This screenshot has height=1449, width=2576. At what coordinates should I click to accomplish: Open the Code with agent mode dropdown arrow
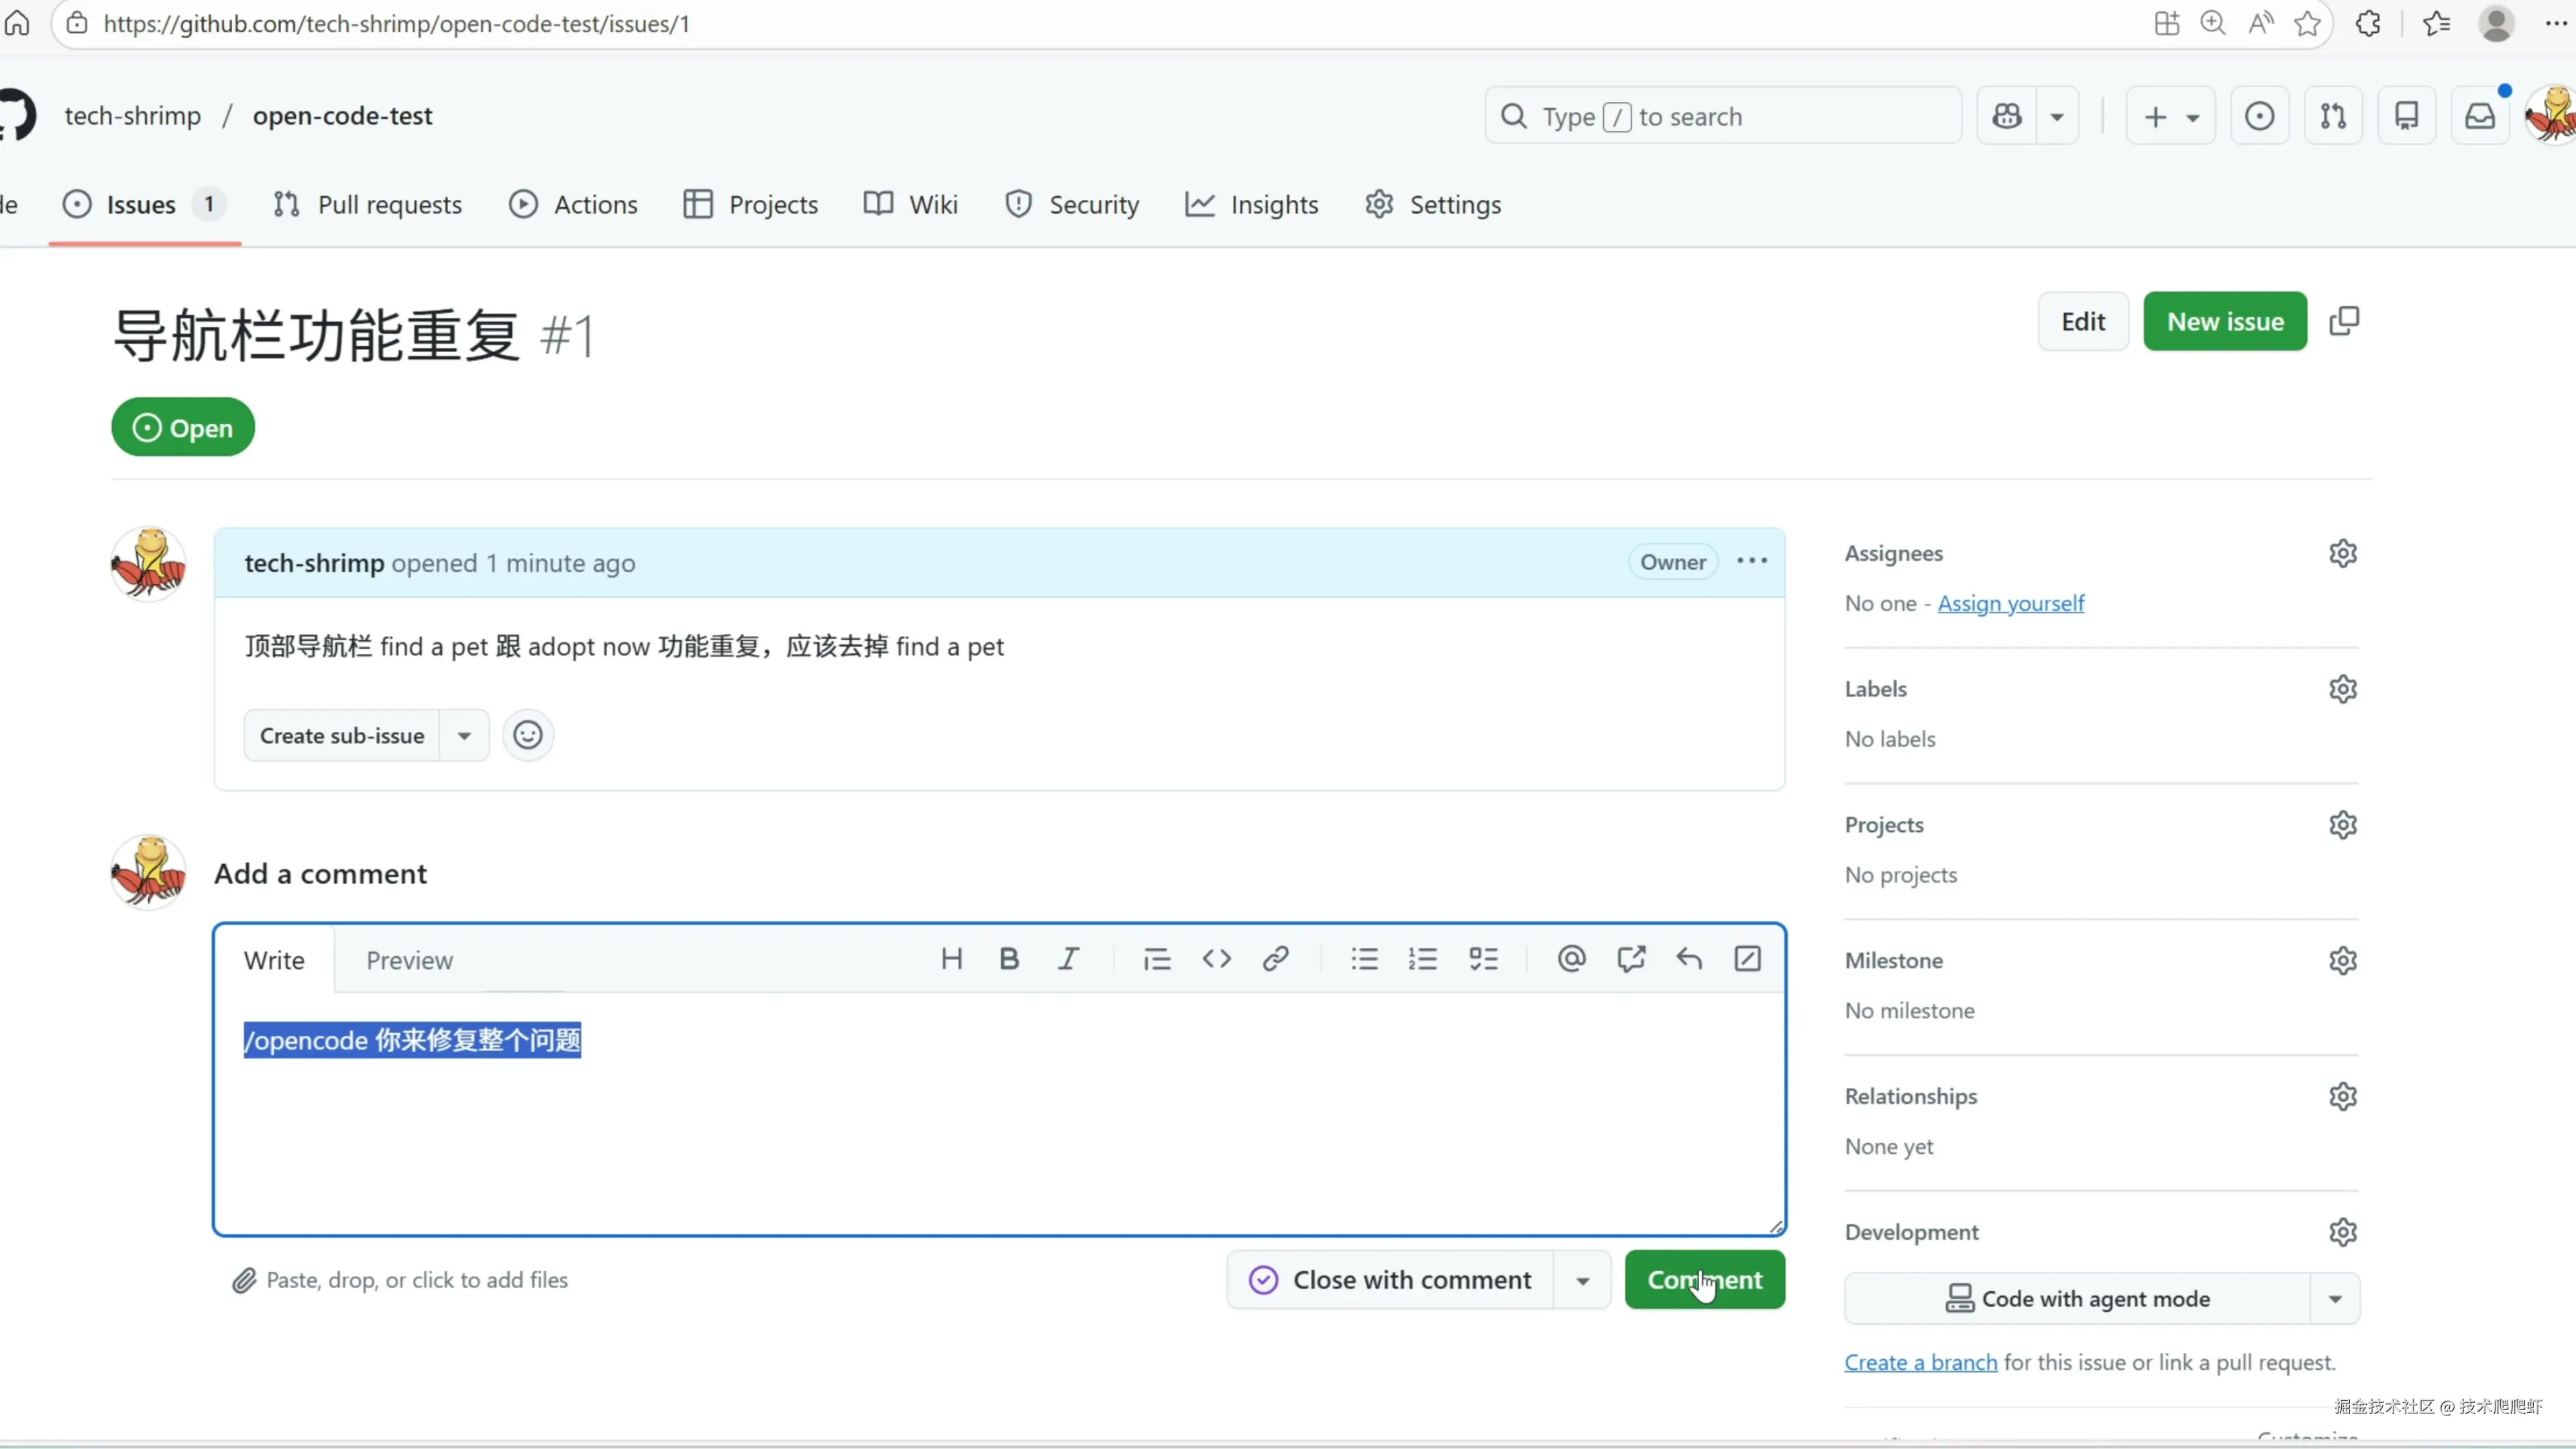tap(2335, 1299)
